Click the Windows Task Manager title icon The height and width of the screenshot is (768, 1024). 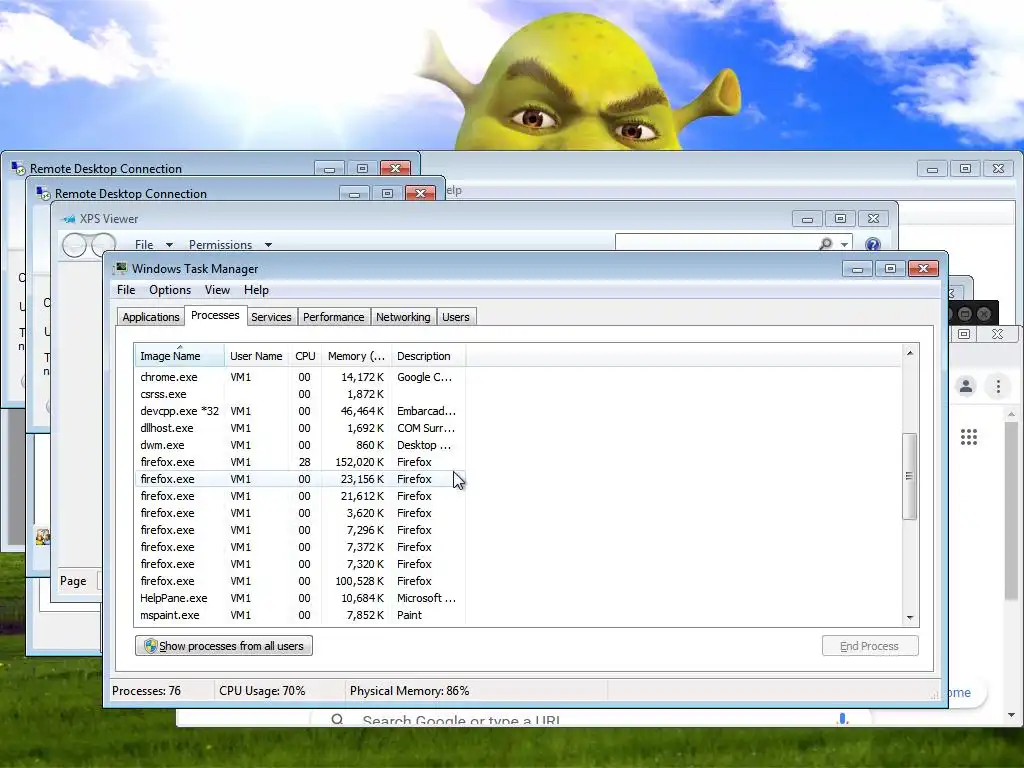click(120, 268)
